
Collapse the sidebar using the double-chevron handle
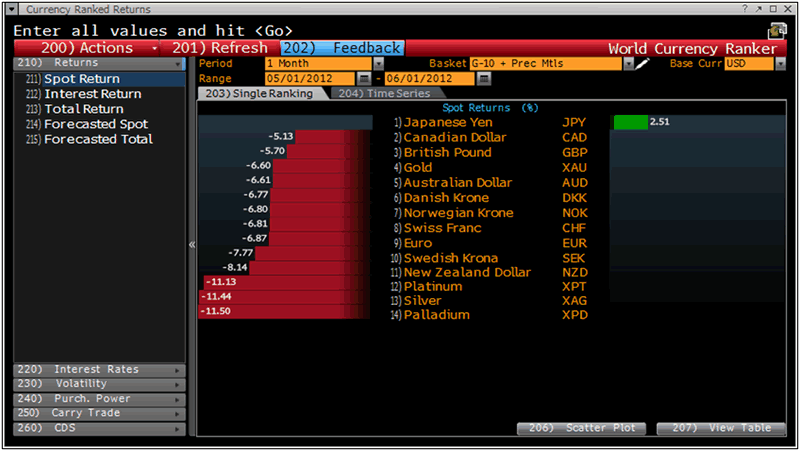pos(192,244)
